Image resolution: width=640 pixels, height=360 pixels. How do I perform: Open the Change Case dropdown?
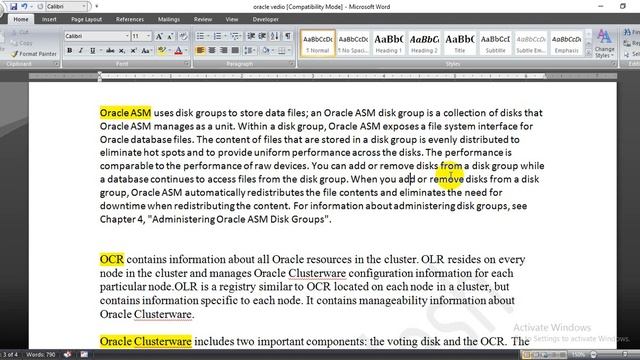point(146,51)
